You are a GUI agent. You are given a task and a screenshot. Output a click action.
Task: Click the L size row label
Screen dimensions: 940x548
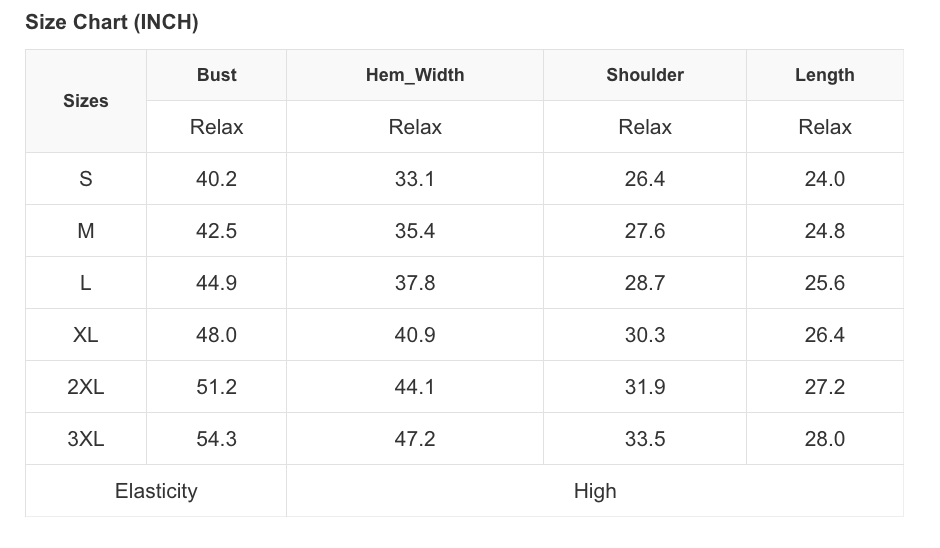click(86, 283)
